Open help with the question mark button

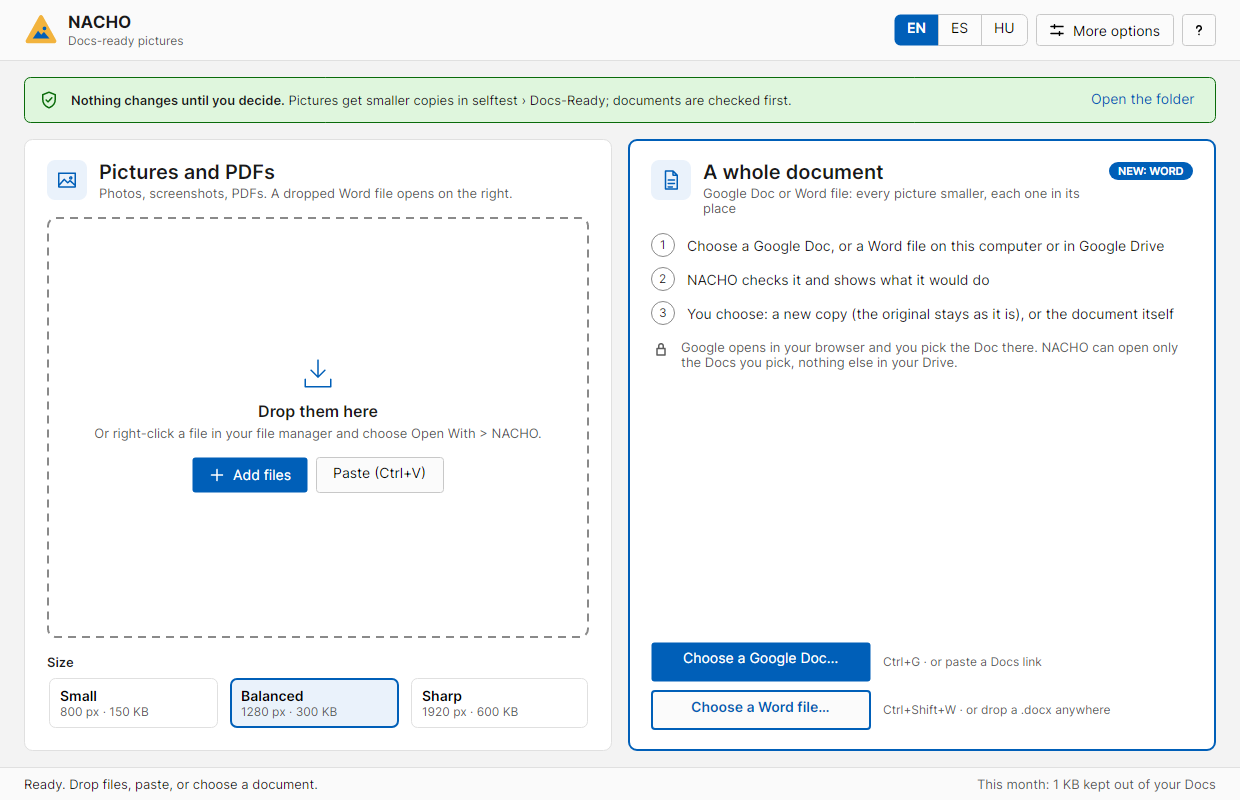[1199, 30]
